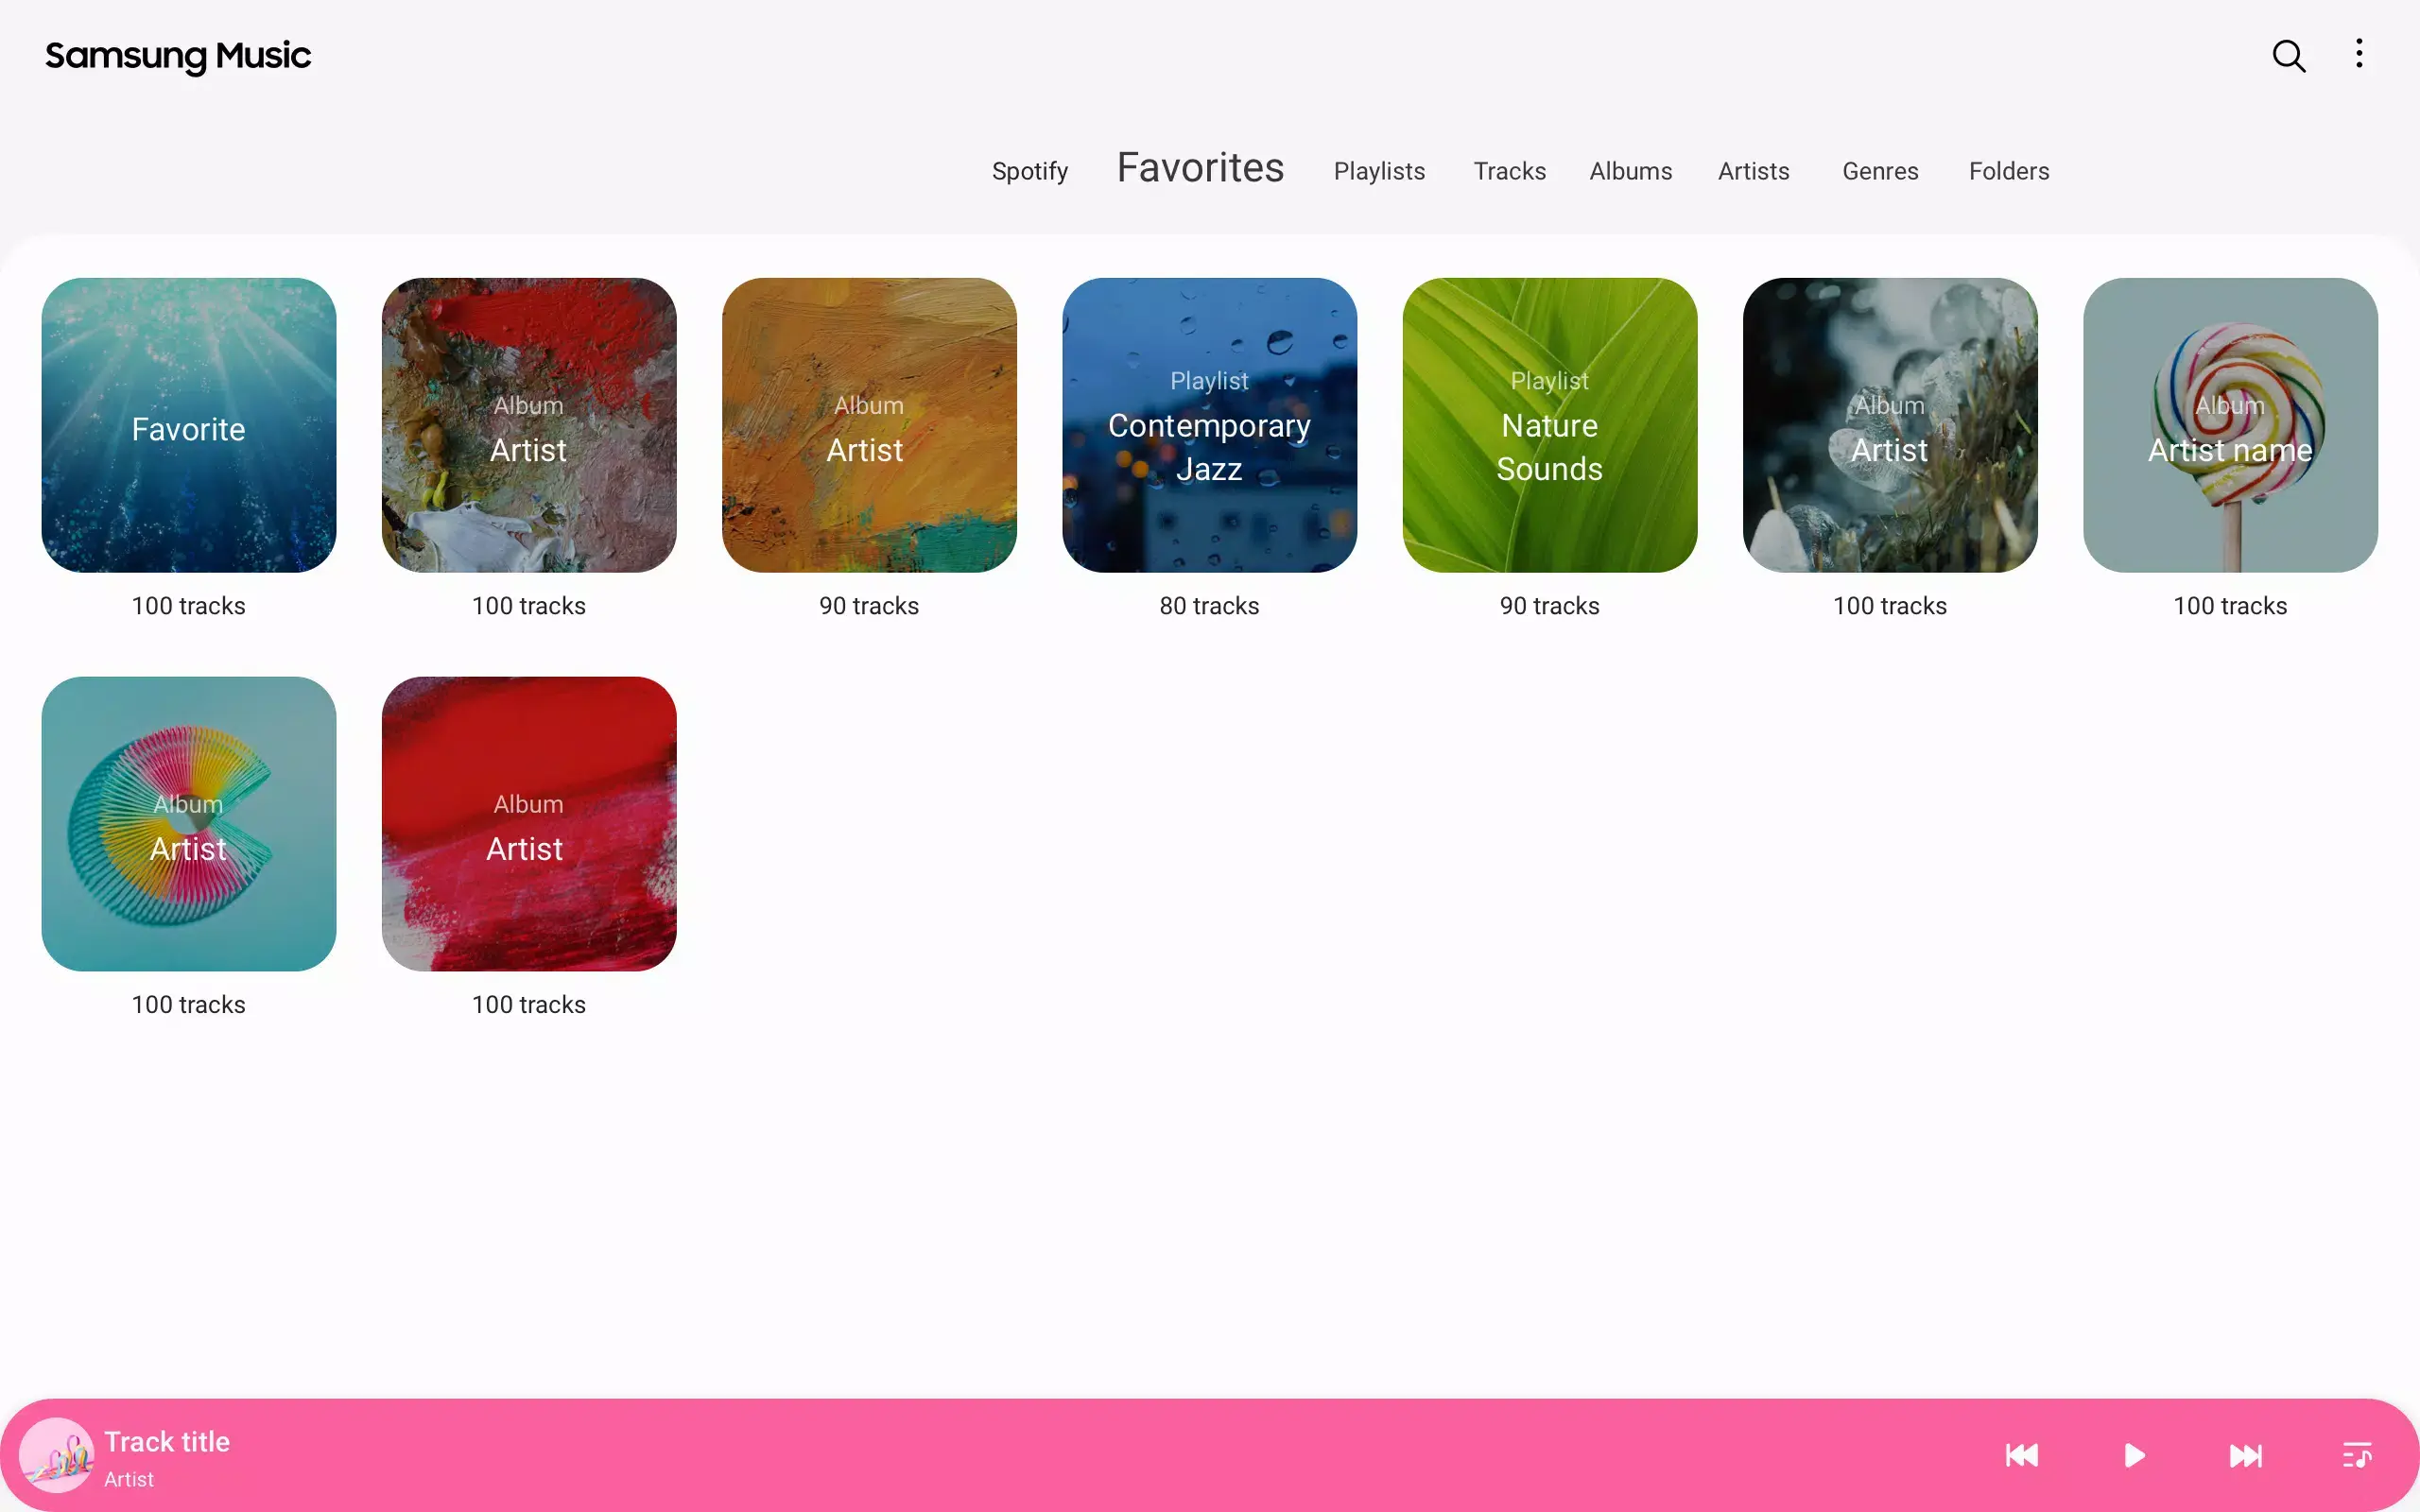
Task: Skip to the next track
Action: (x=2245, y=1455)
